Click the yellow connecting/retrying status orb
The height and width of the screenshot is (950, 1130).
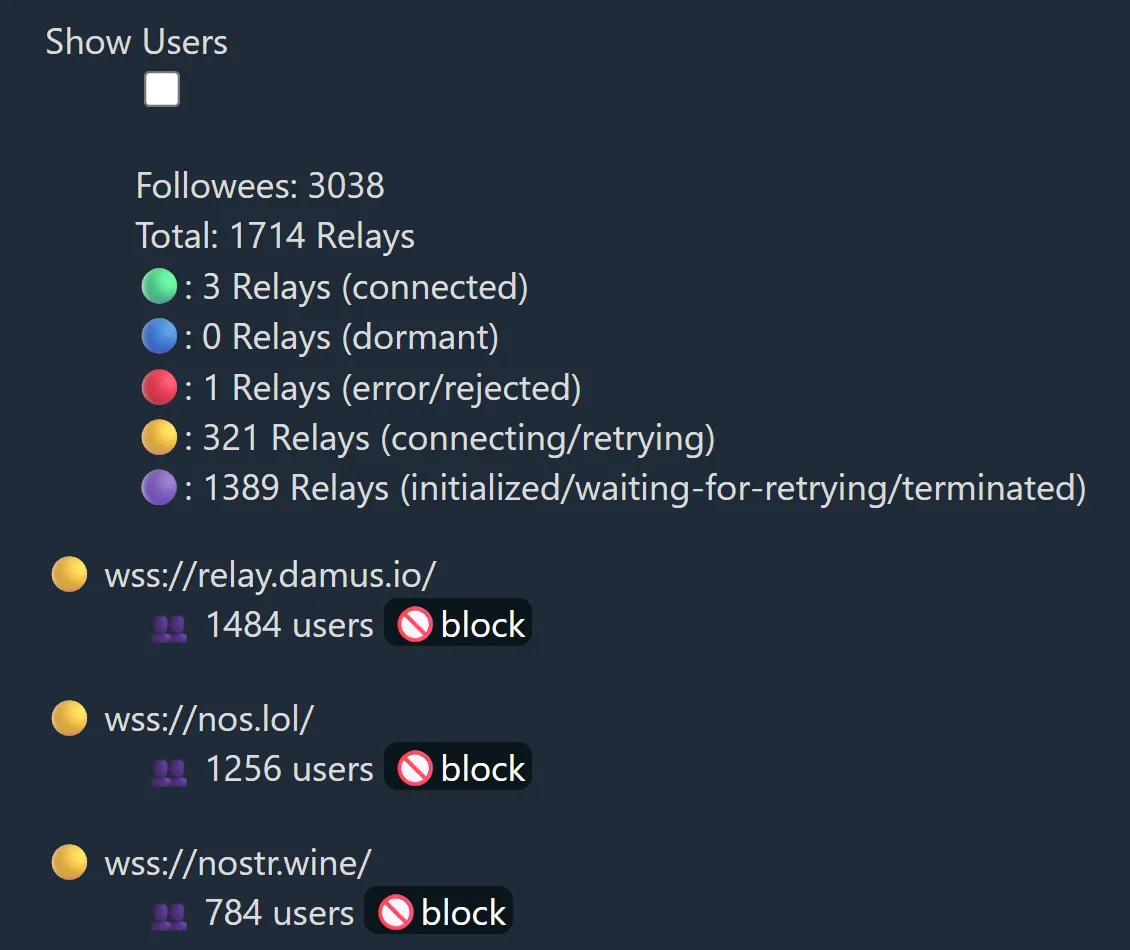tap(159, 438)
